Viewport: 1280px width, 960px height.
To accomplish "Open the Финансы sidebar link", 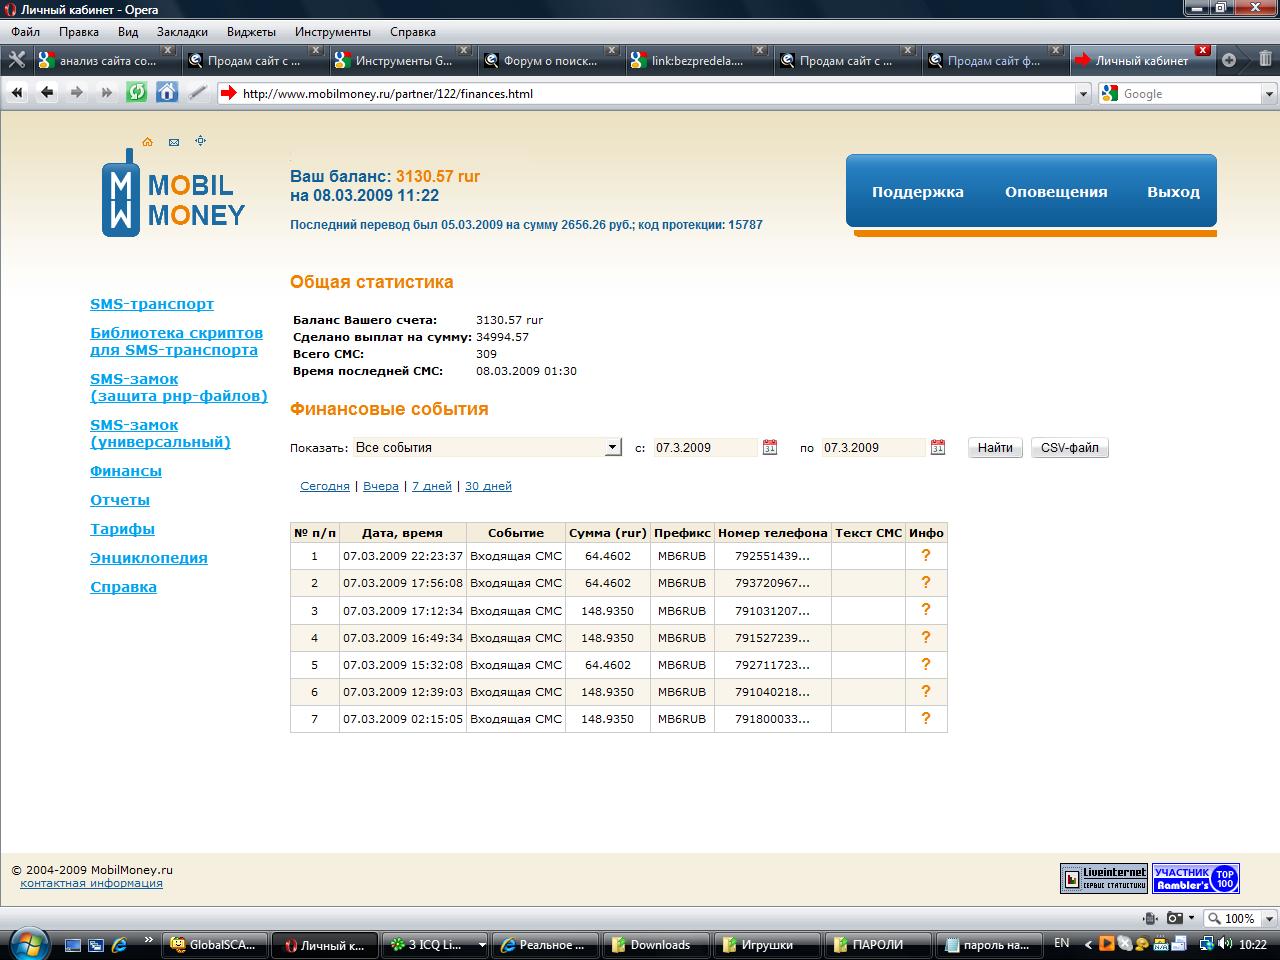I will [x=126, y=471].
